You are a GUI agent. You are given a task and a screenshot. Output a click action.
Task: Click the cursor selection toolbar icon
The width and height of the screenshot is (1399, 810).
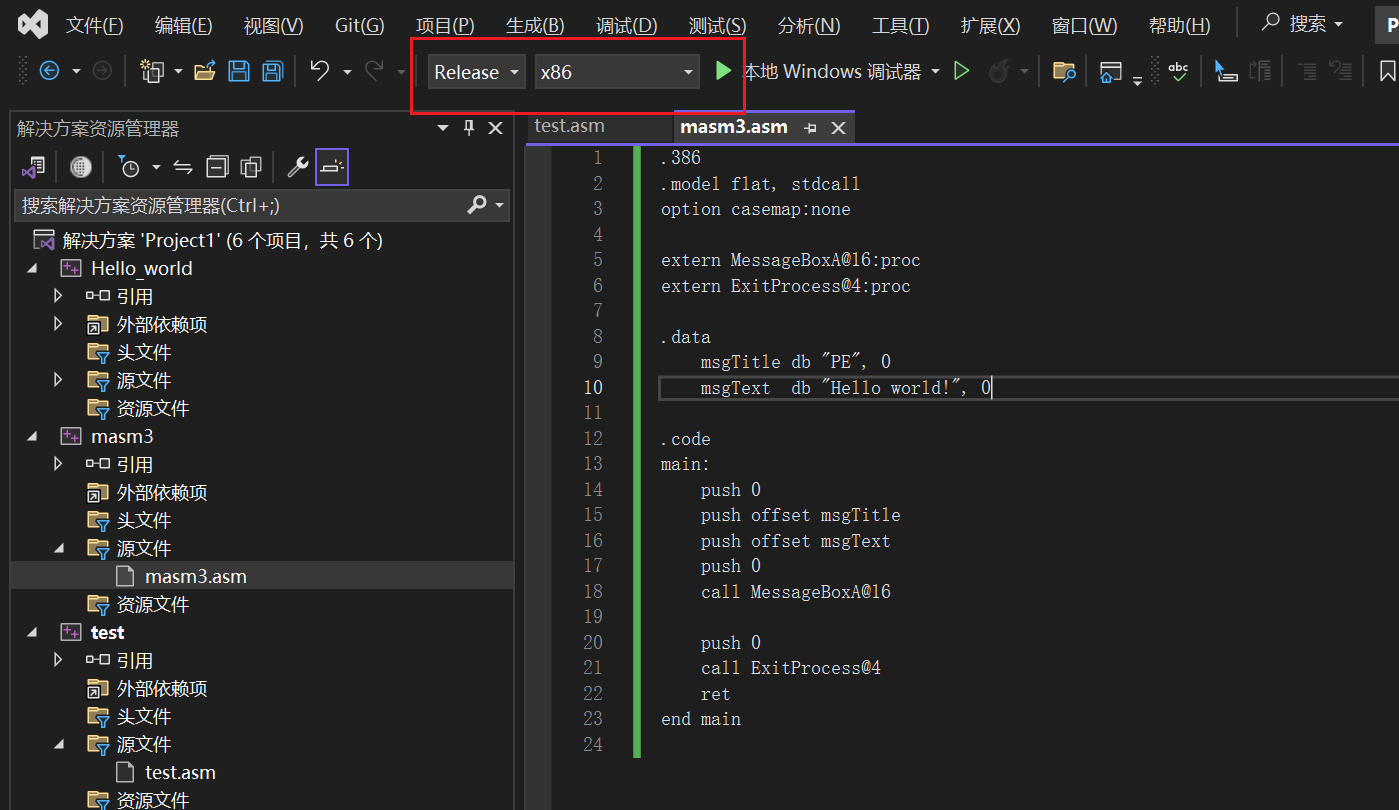tap(1226, 71)
